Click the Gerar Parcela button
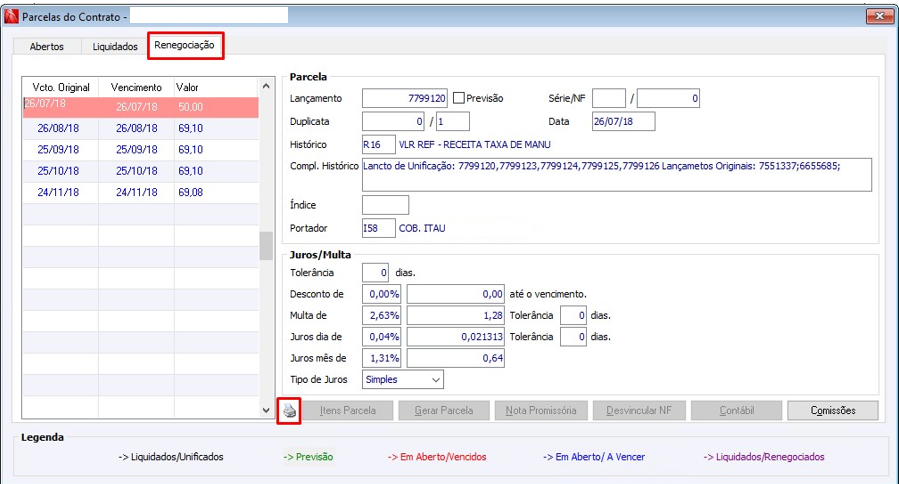This screenshot has width=899, height=484. (444, 411)
